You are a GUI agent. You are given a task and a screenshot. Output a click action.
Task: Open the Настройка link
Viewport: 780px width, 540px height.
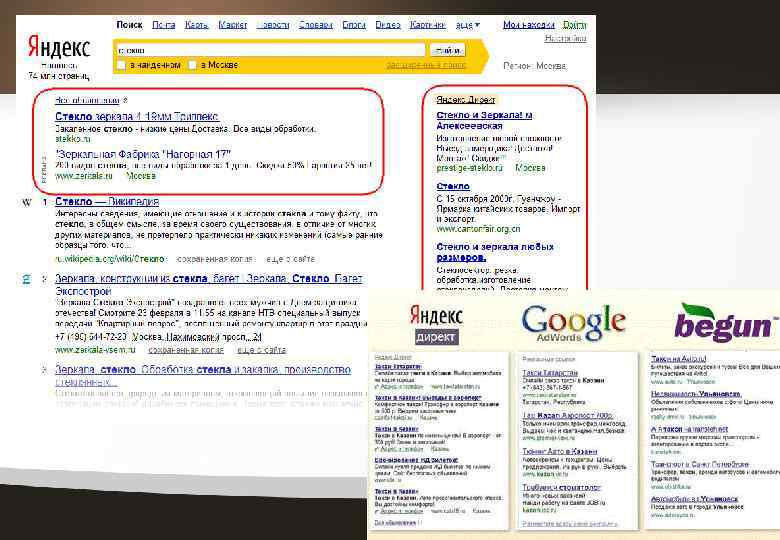[566, 38]
